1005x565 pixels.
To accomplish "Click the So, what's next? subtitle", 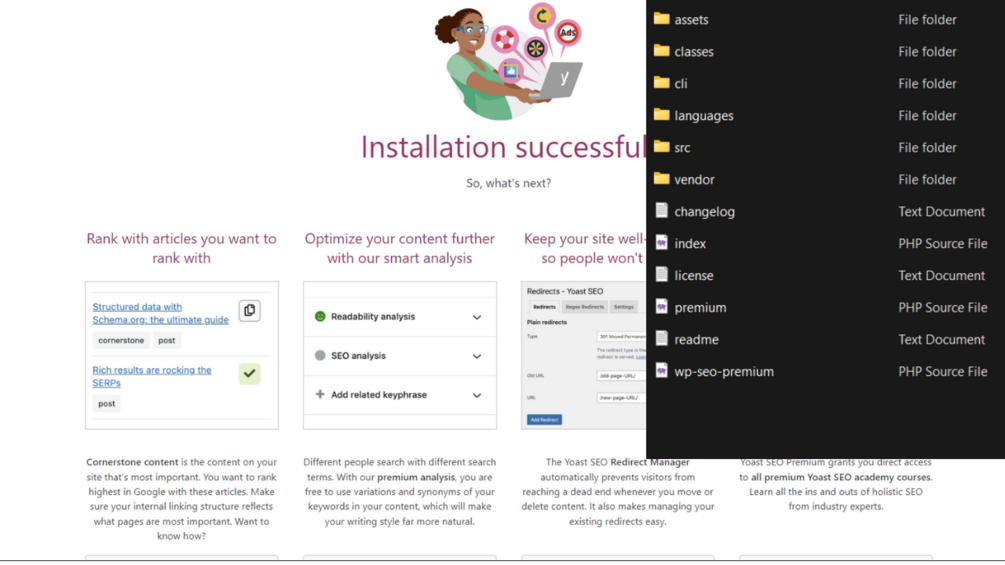I will point(508,183).
